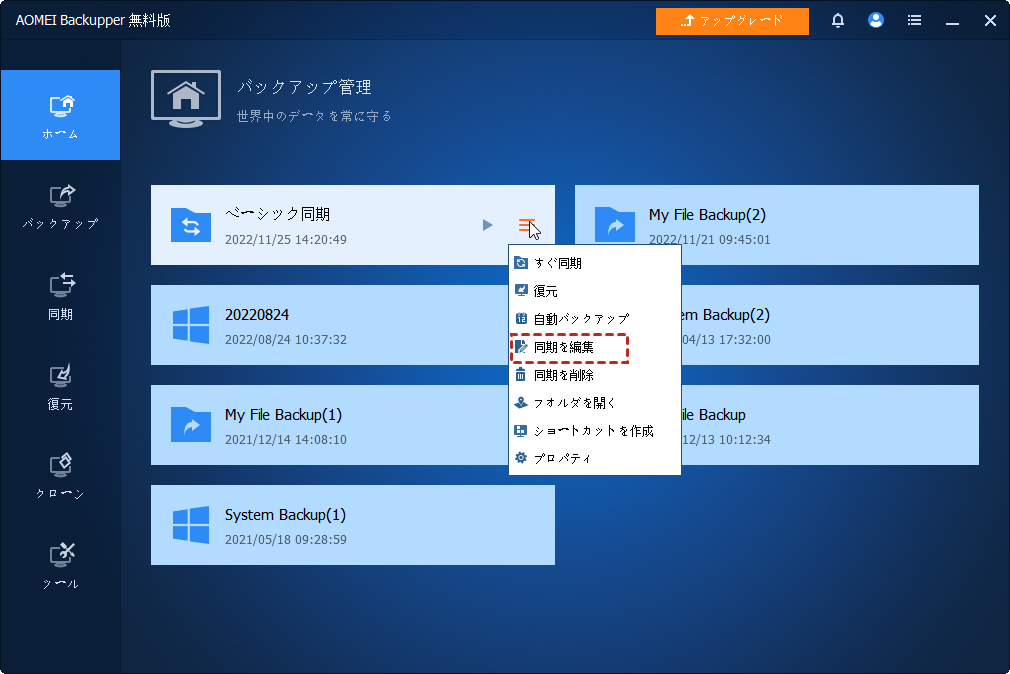Select 復元 in the context menu
Screen dimensions: 1010x674
[595, 291]
